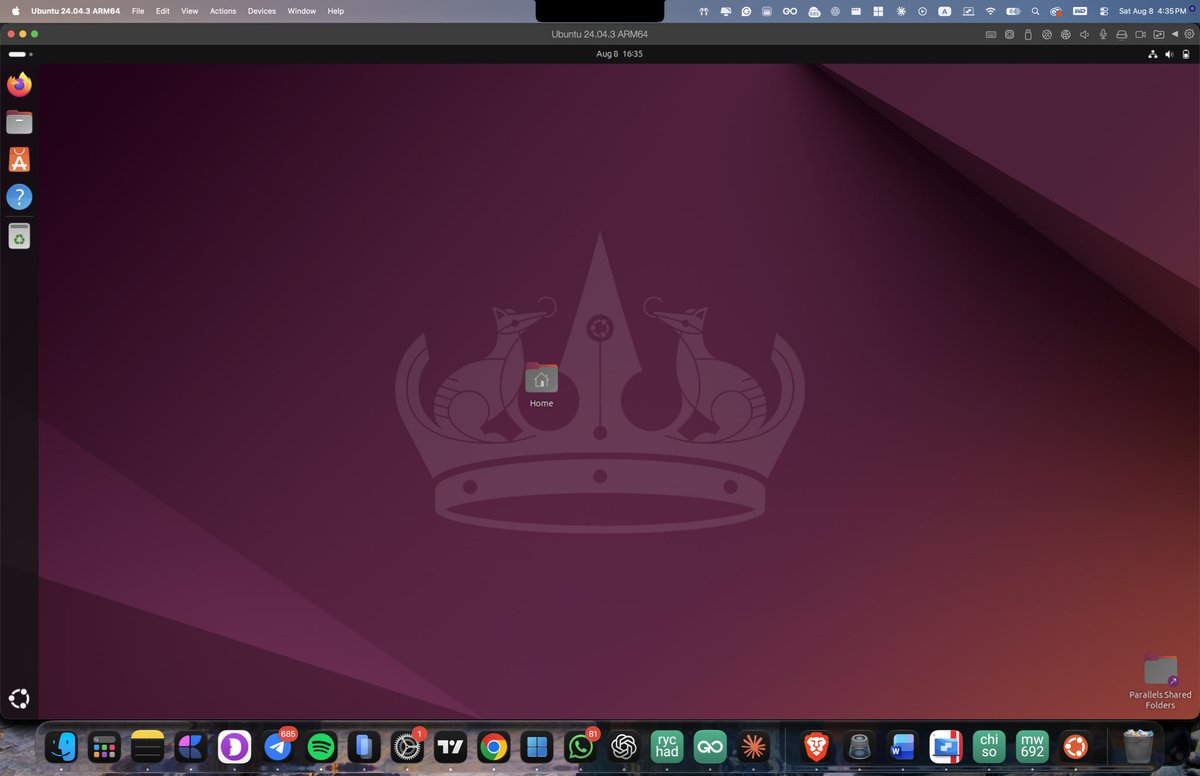Open the Aug 8 16:35 clock menu
The image size is (1200, 776).
(619, 54)
